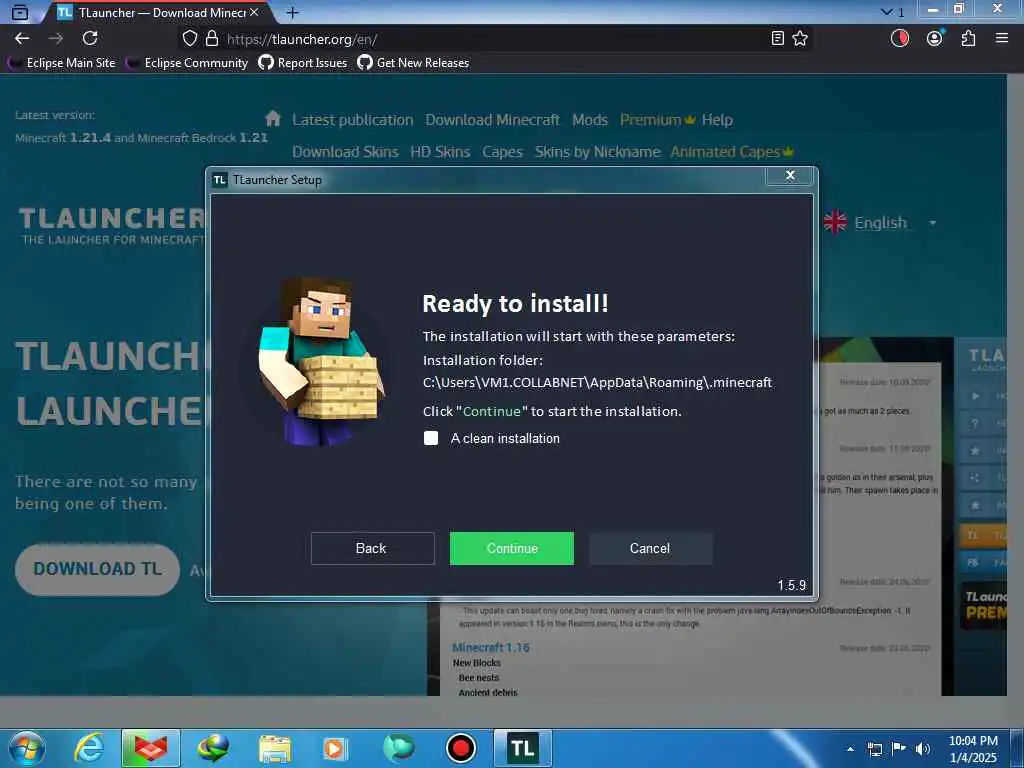
Task: Open a new browser tab
Action: [x=293, y=12]
